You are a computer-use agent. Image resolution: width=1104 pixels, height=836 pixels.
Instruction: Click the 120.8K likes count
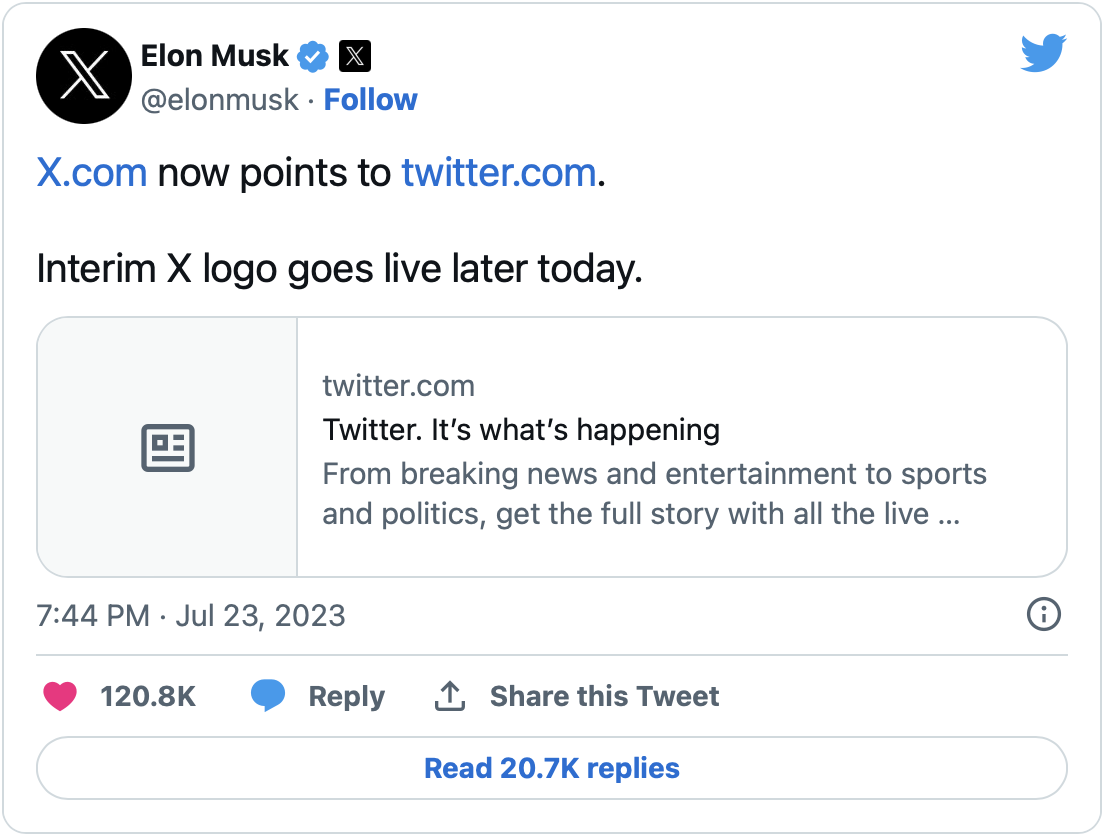148,696
